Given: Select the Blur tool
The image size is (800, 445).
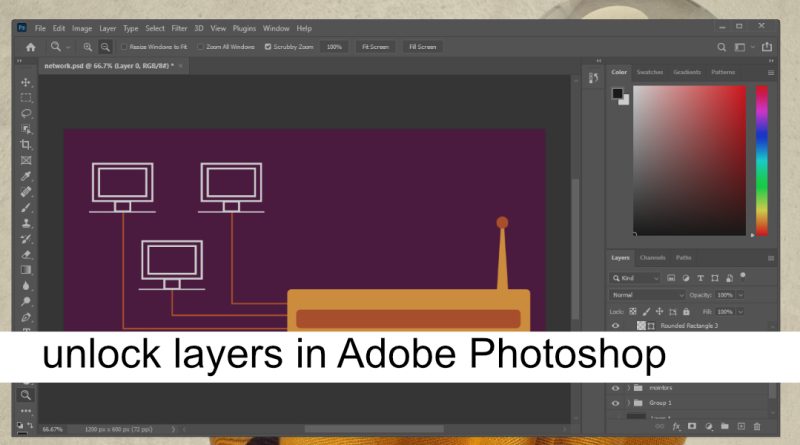Looking at the screenshot, I should tap(26, 286).
